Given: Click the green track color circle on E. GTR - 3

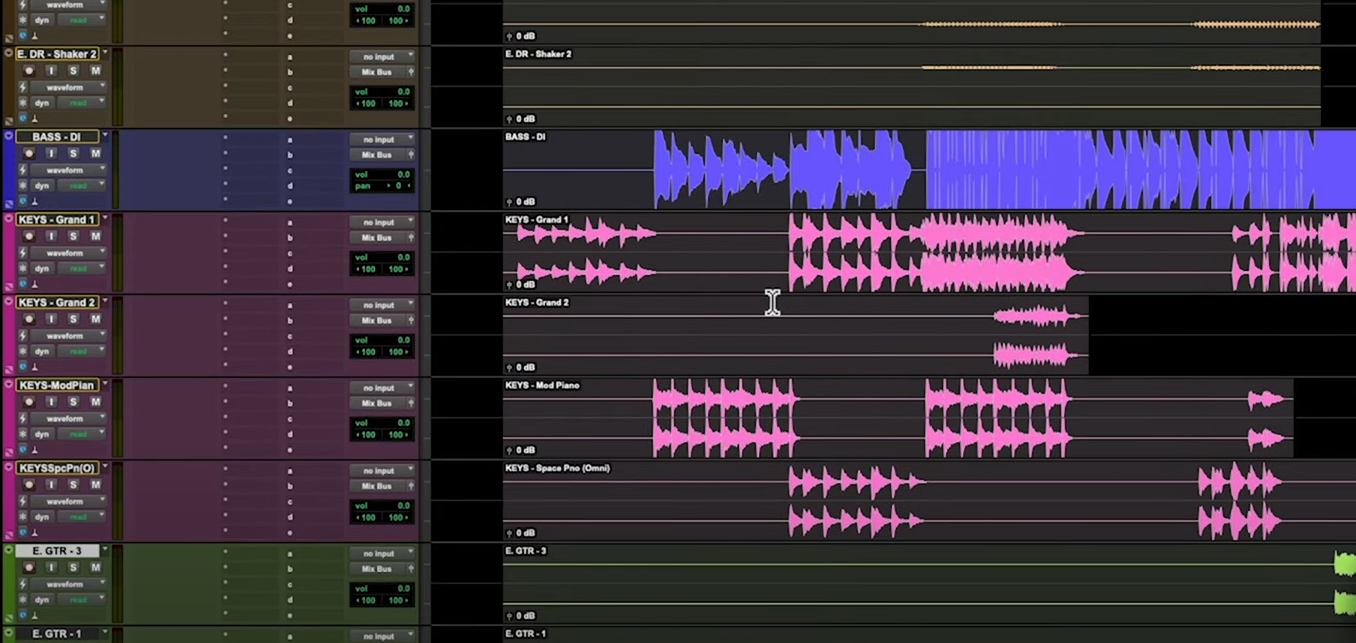Looking at the screenshot, I should (9, 550).
